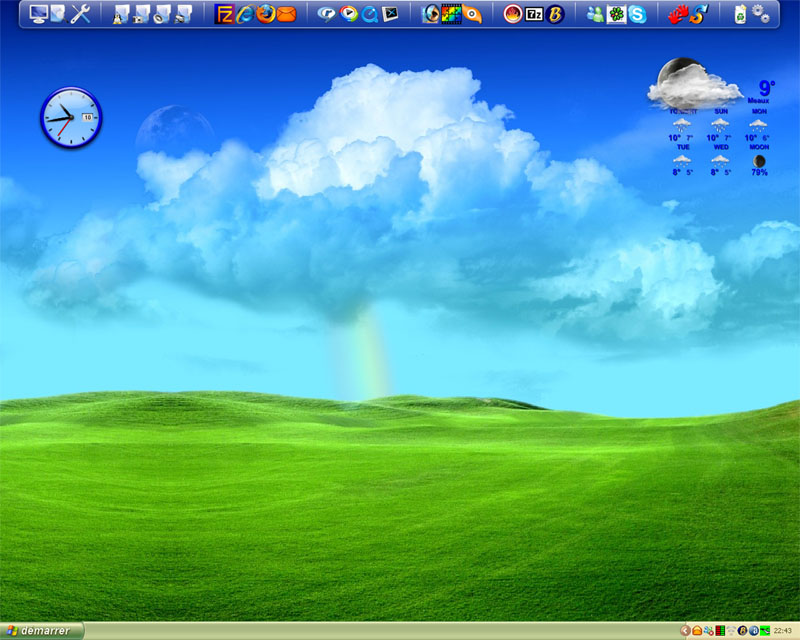Click the analog clock widget

(x=71, y=118)
